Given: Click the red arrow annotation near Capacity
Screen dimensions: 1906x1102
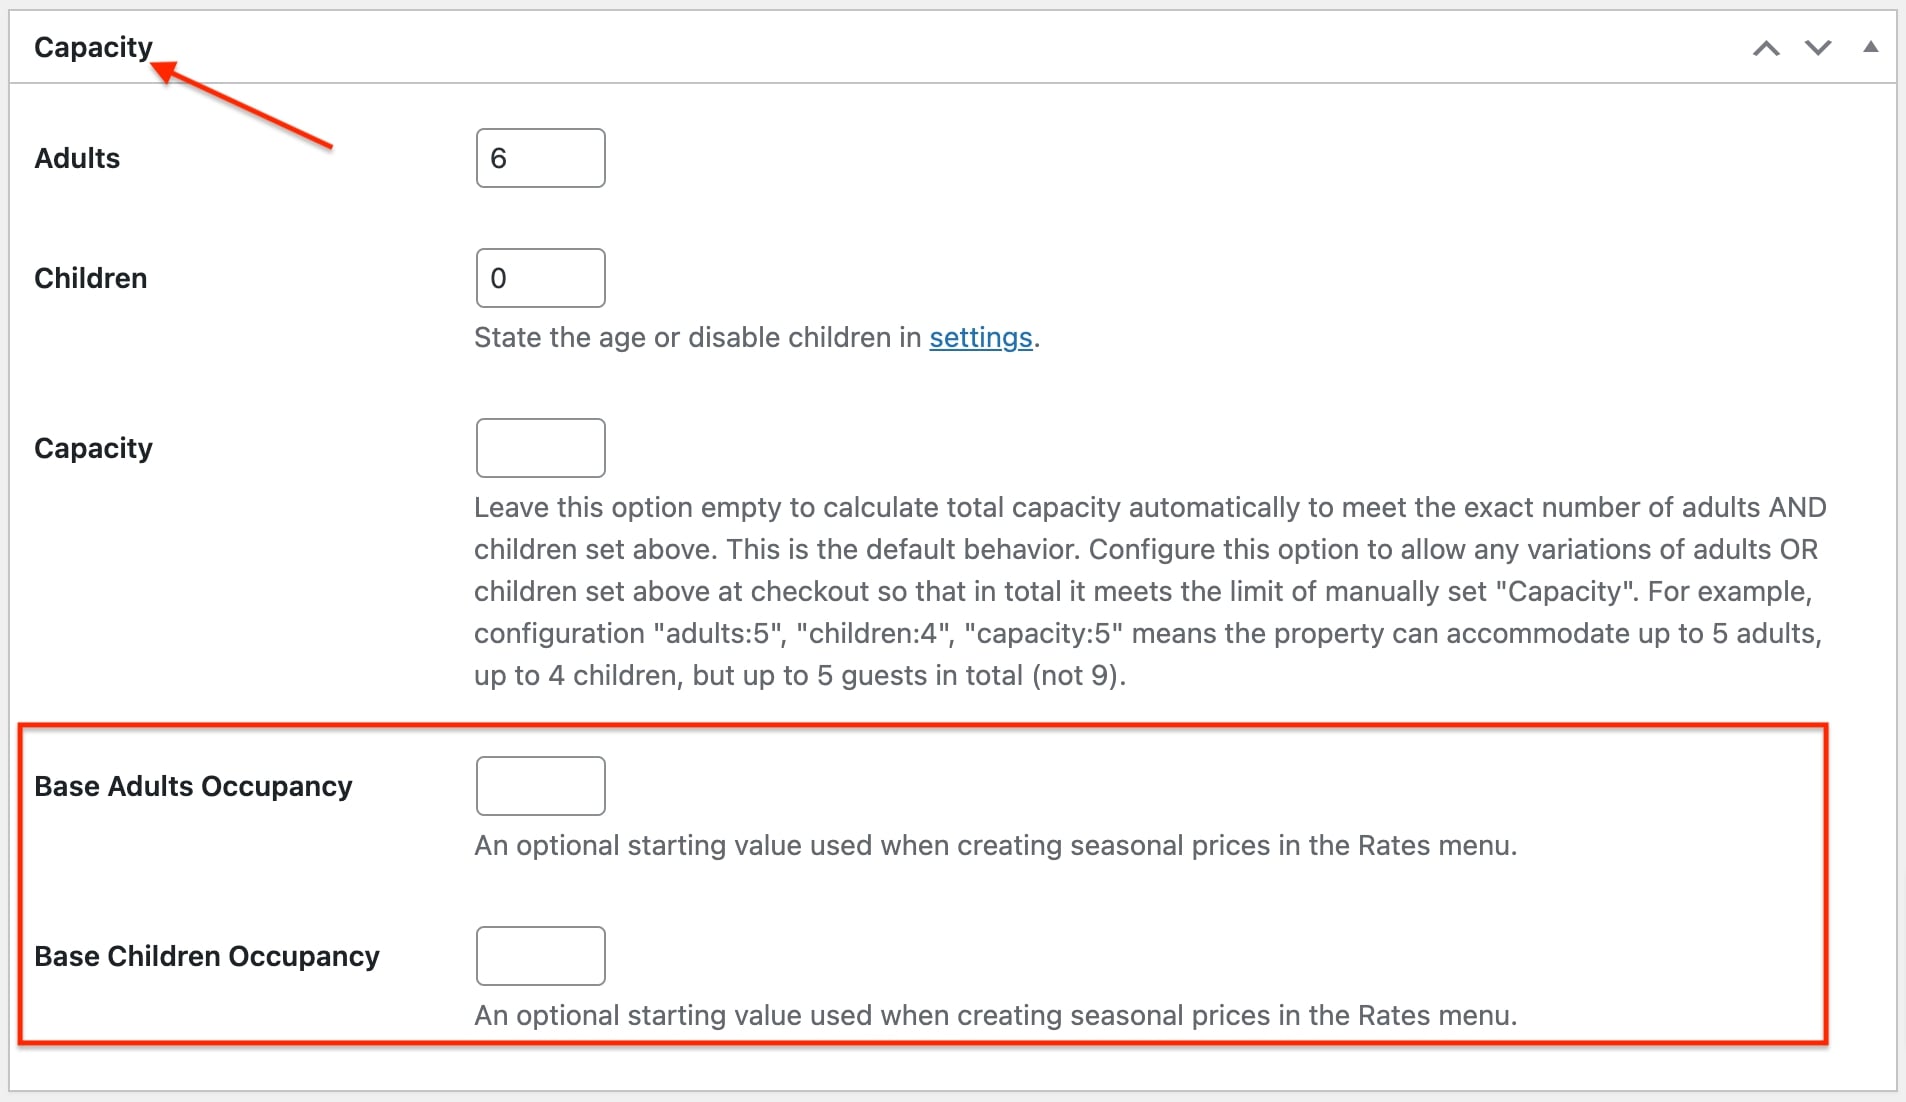Looking at the screenshot, I should pyautogui.click(x=242, y=106).
